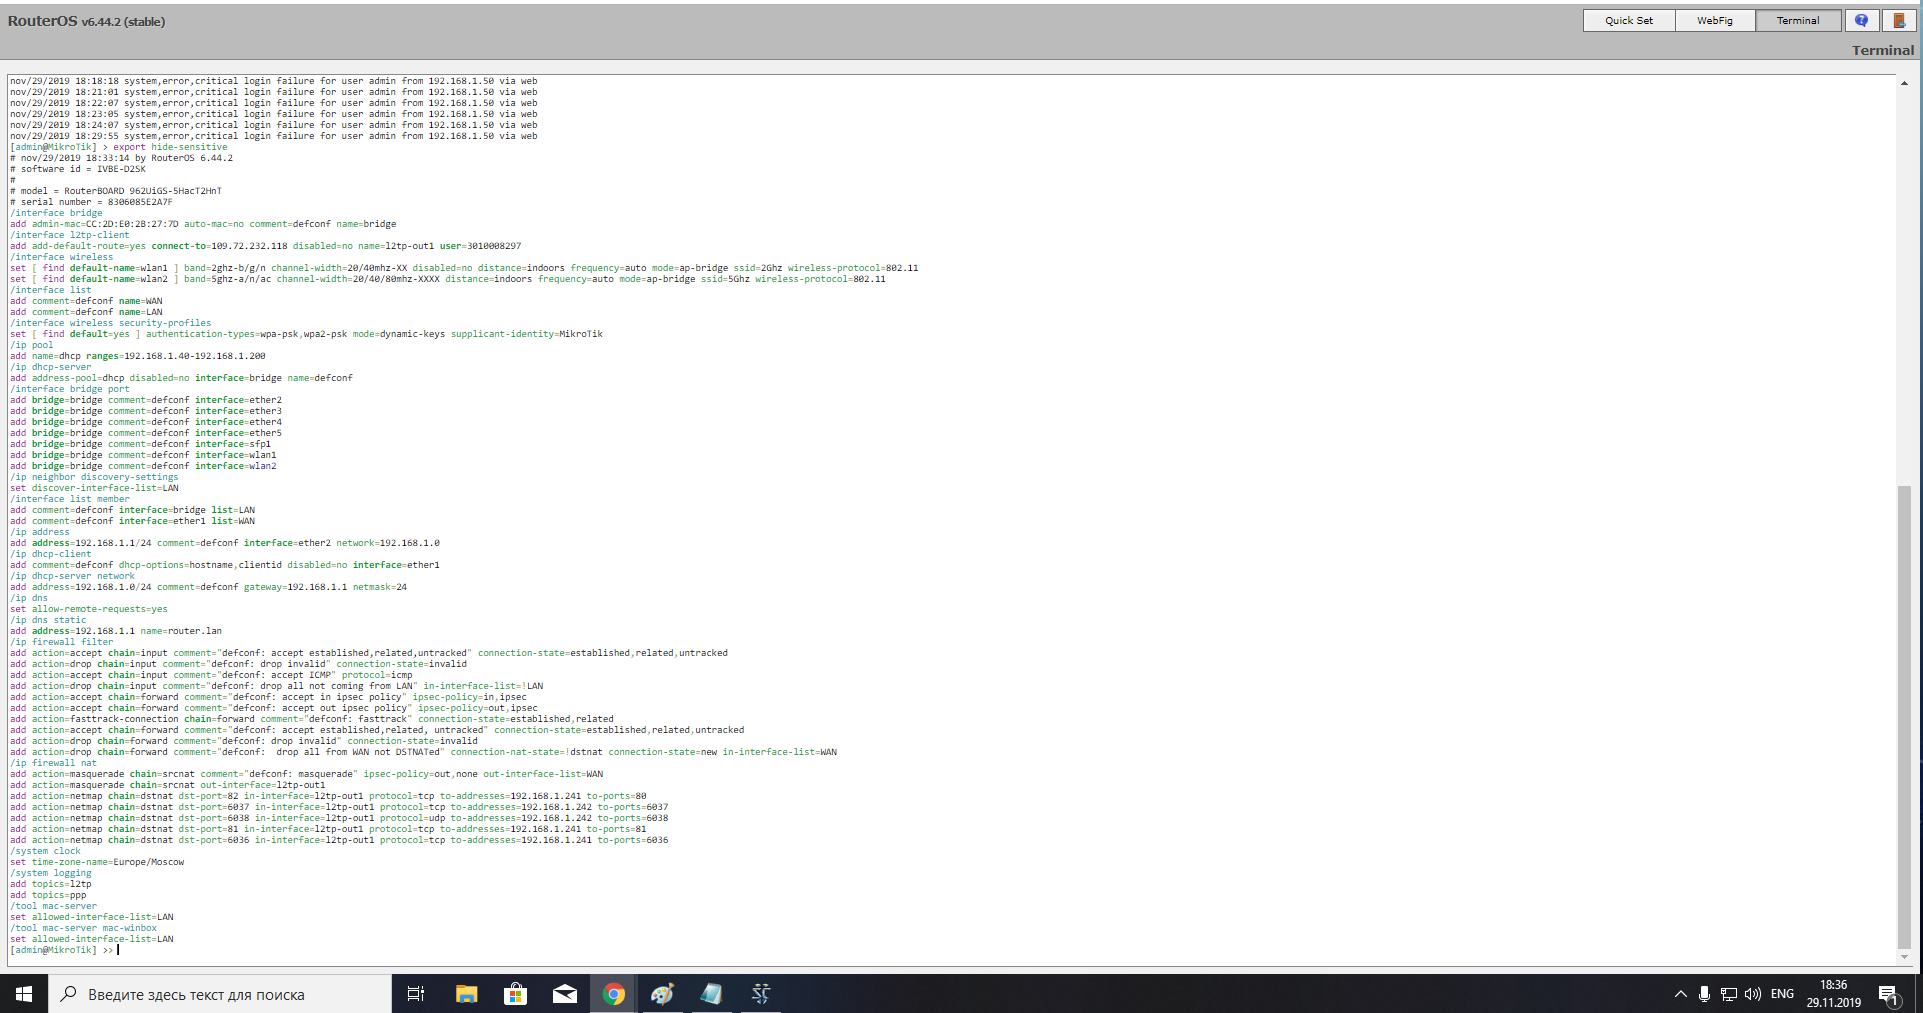Image resolution: width=1923 pixels, height=1013 pixels.
Task: Click the wlan1 ssid=2Ghz wireless line
Action: pyautogui.click(x=464, y=268)
